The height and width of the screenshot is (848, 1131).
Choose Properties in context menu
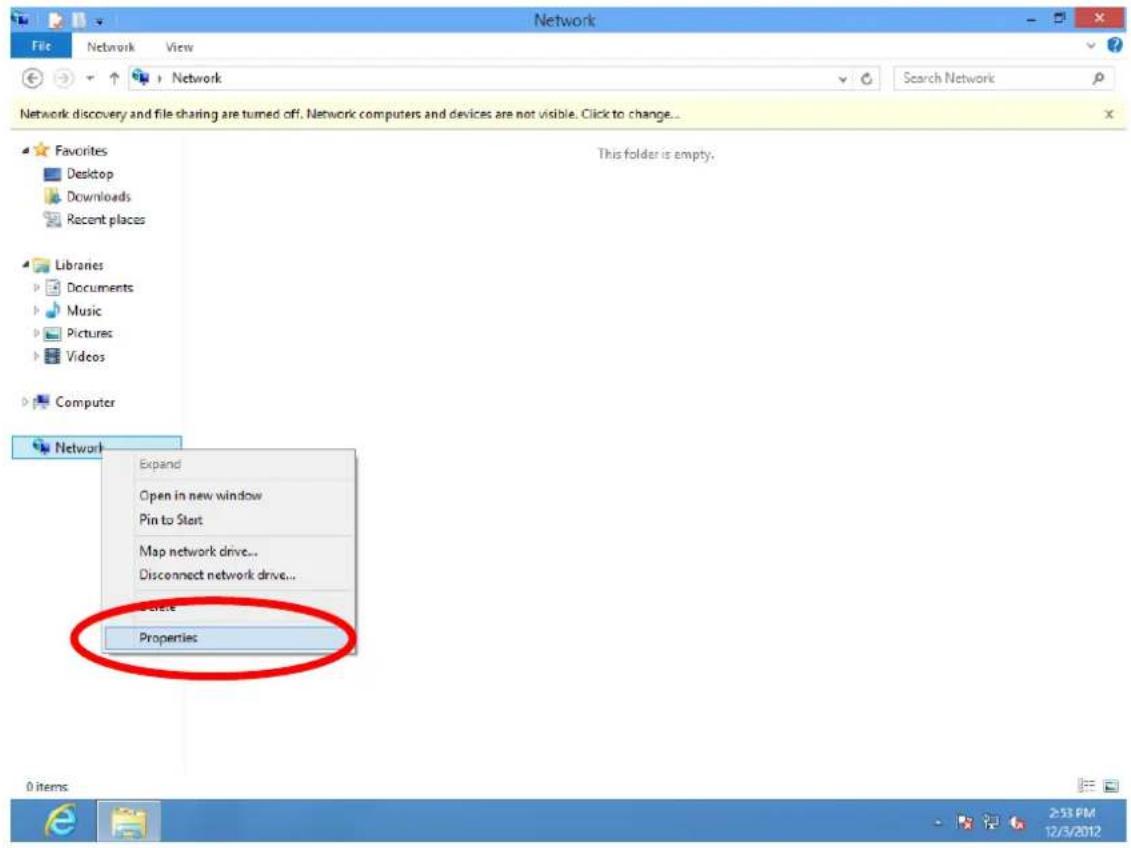click(226, 638)
